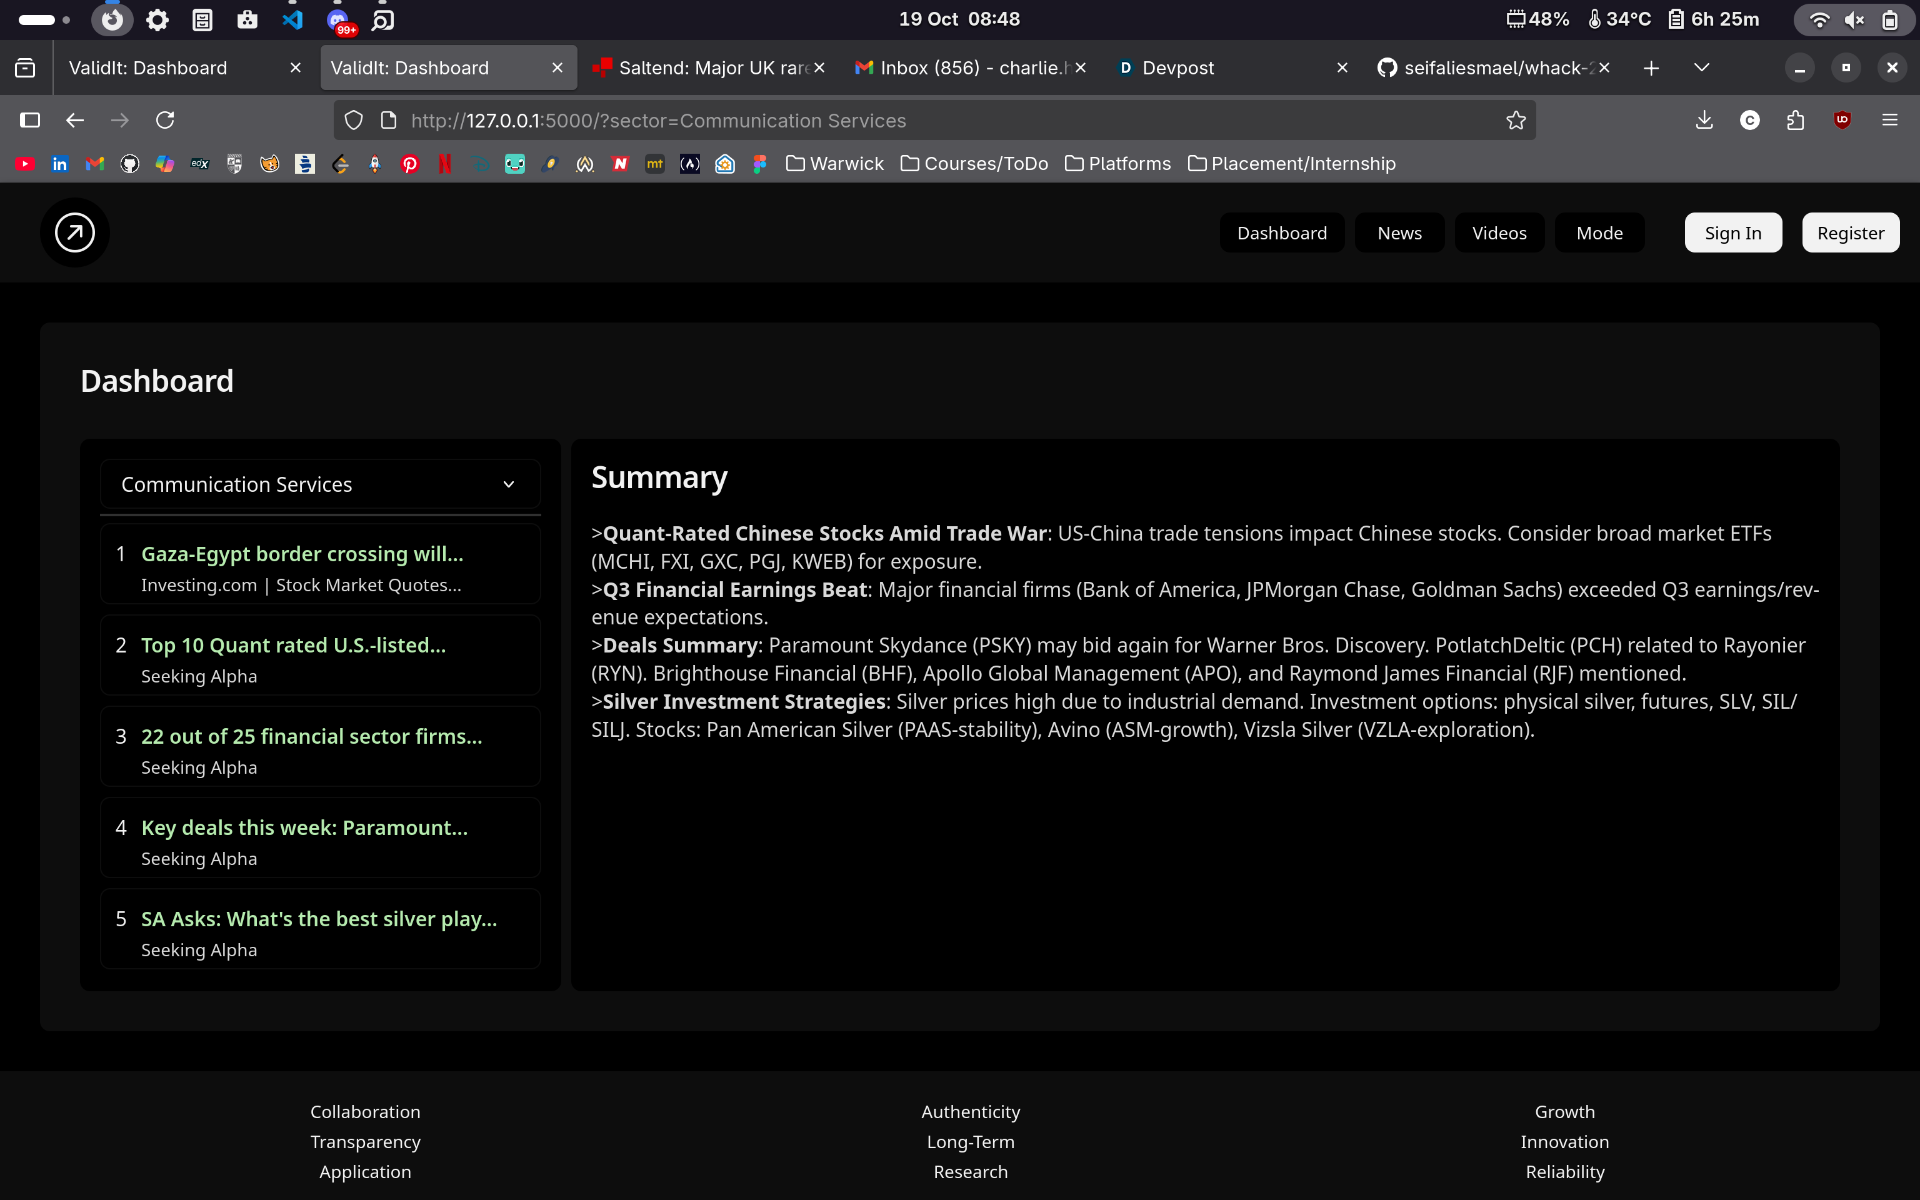
Task: Toggle the site theme with Mode
Action: [1599, 233]
